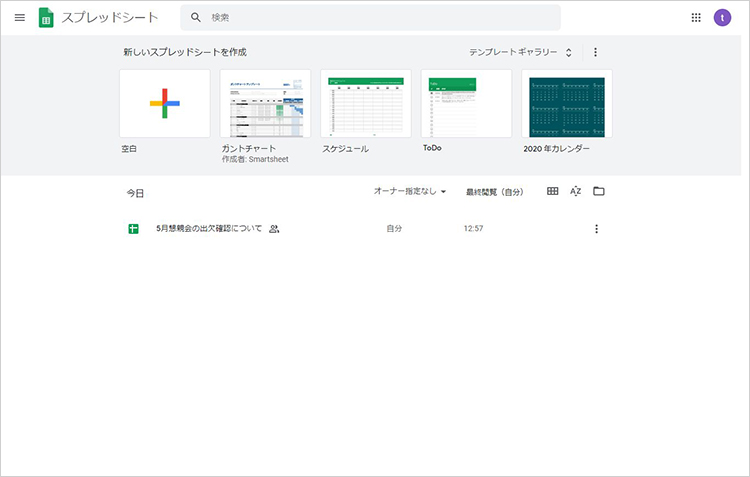The height and width of the screenshot is (477, 750).
Task: Click the green Sheets logo icon
Action: pos(46,18)
